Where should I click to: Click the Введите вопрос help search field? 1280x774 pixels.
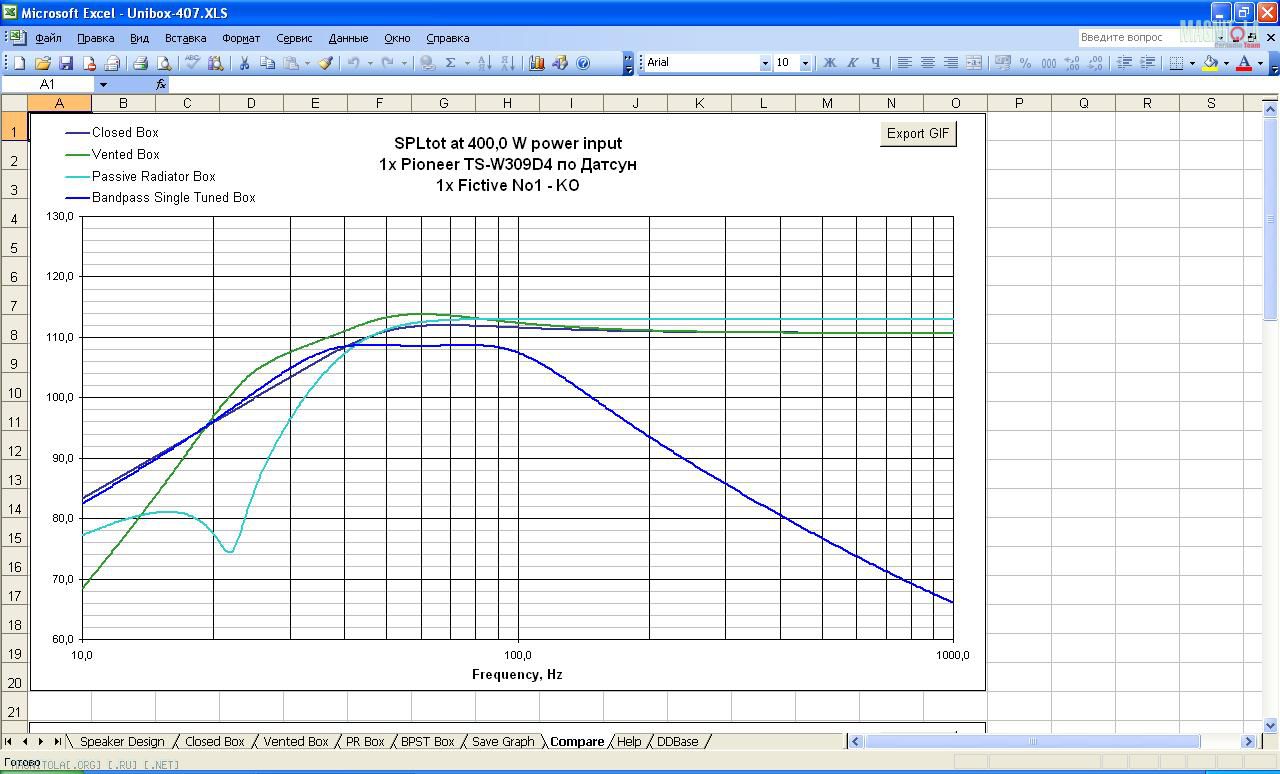click(x=1148, y=37)
